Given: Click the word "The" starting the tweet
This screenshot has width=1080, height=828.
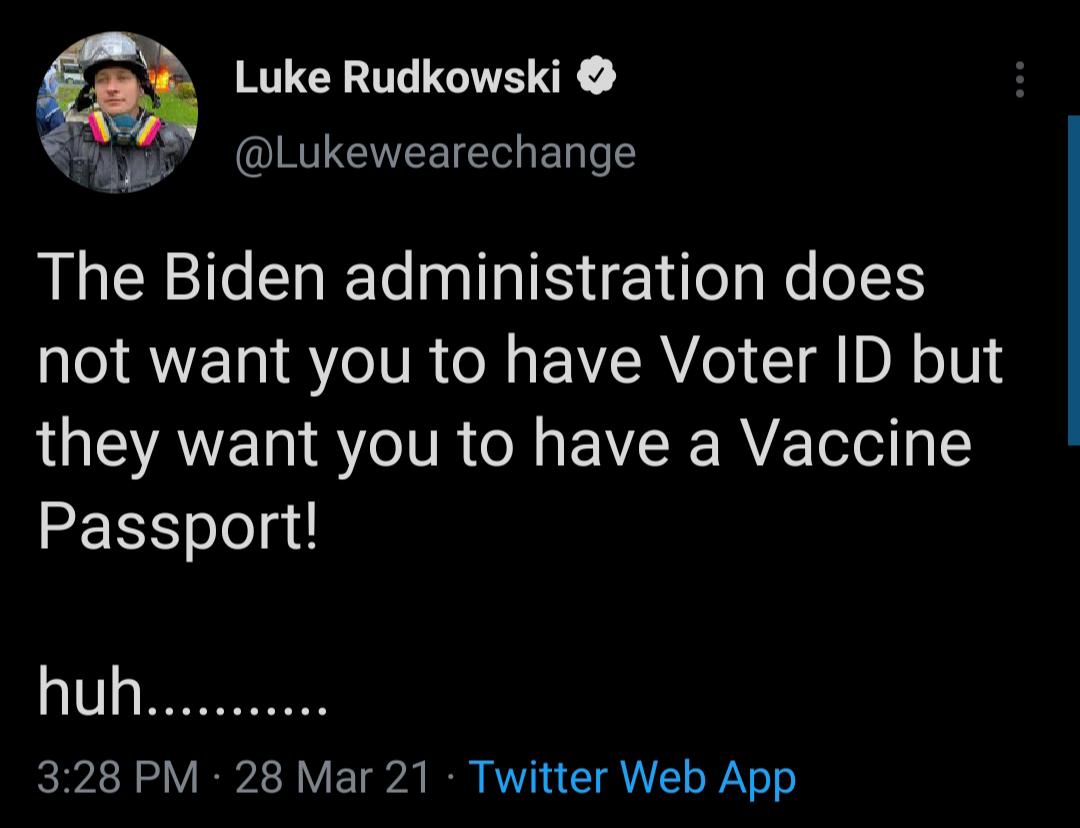Looking at the screenshot, I should (x=91, y=277).
